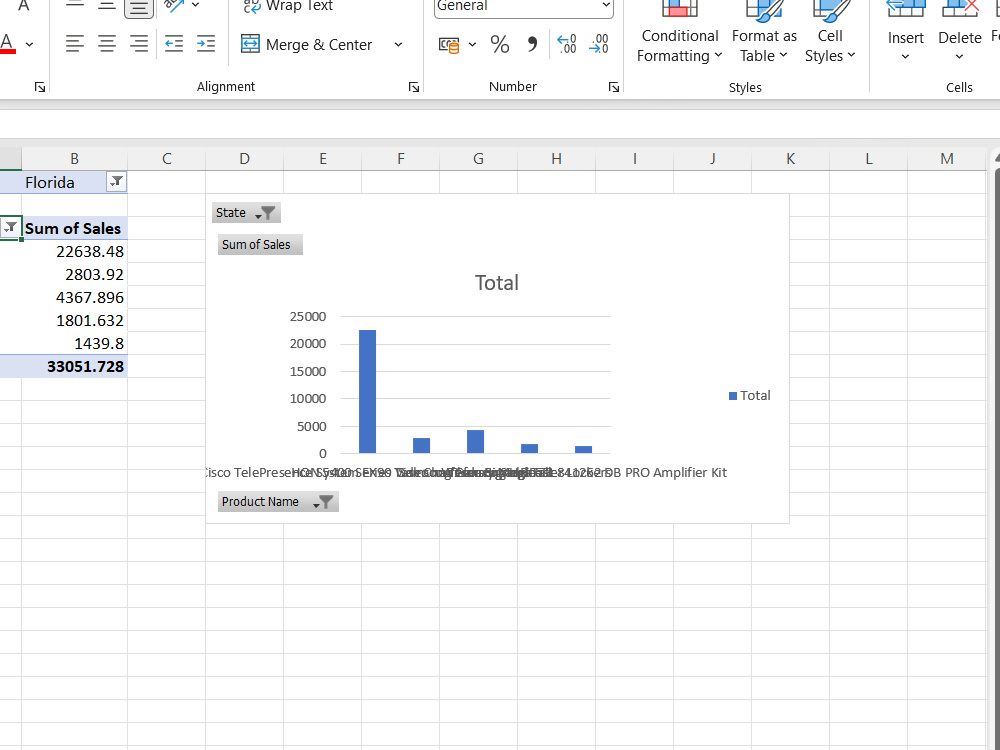1000x750 pixels.
Task: Decrease indent of cell contents
Action: pyautogui.click(x=173, y=44)
